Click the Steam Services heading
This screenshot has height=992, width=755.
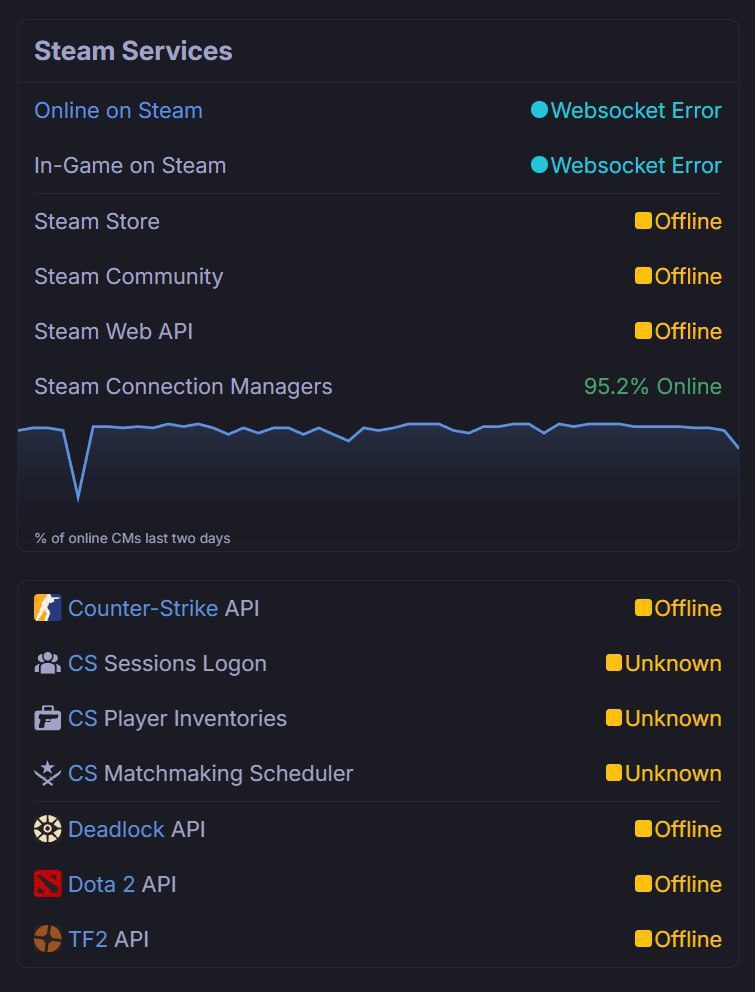pos(133,51)
